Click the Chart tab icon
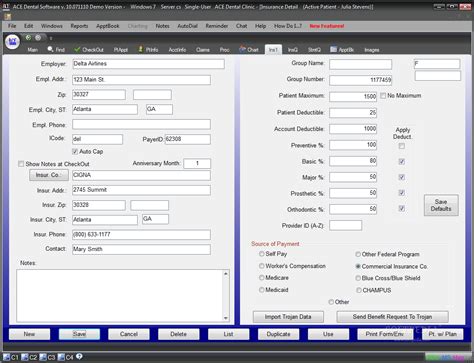 (x=242, y=49)
